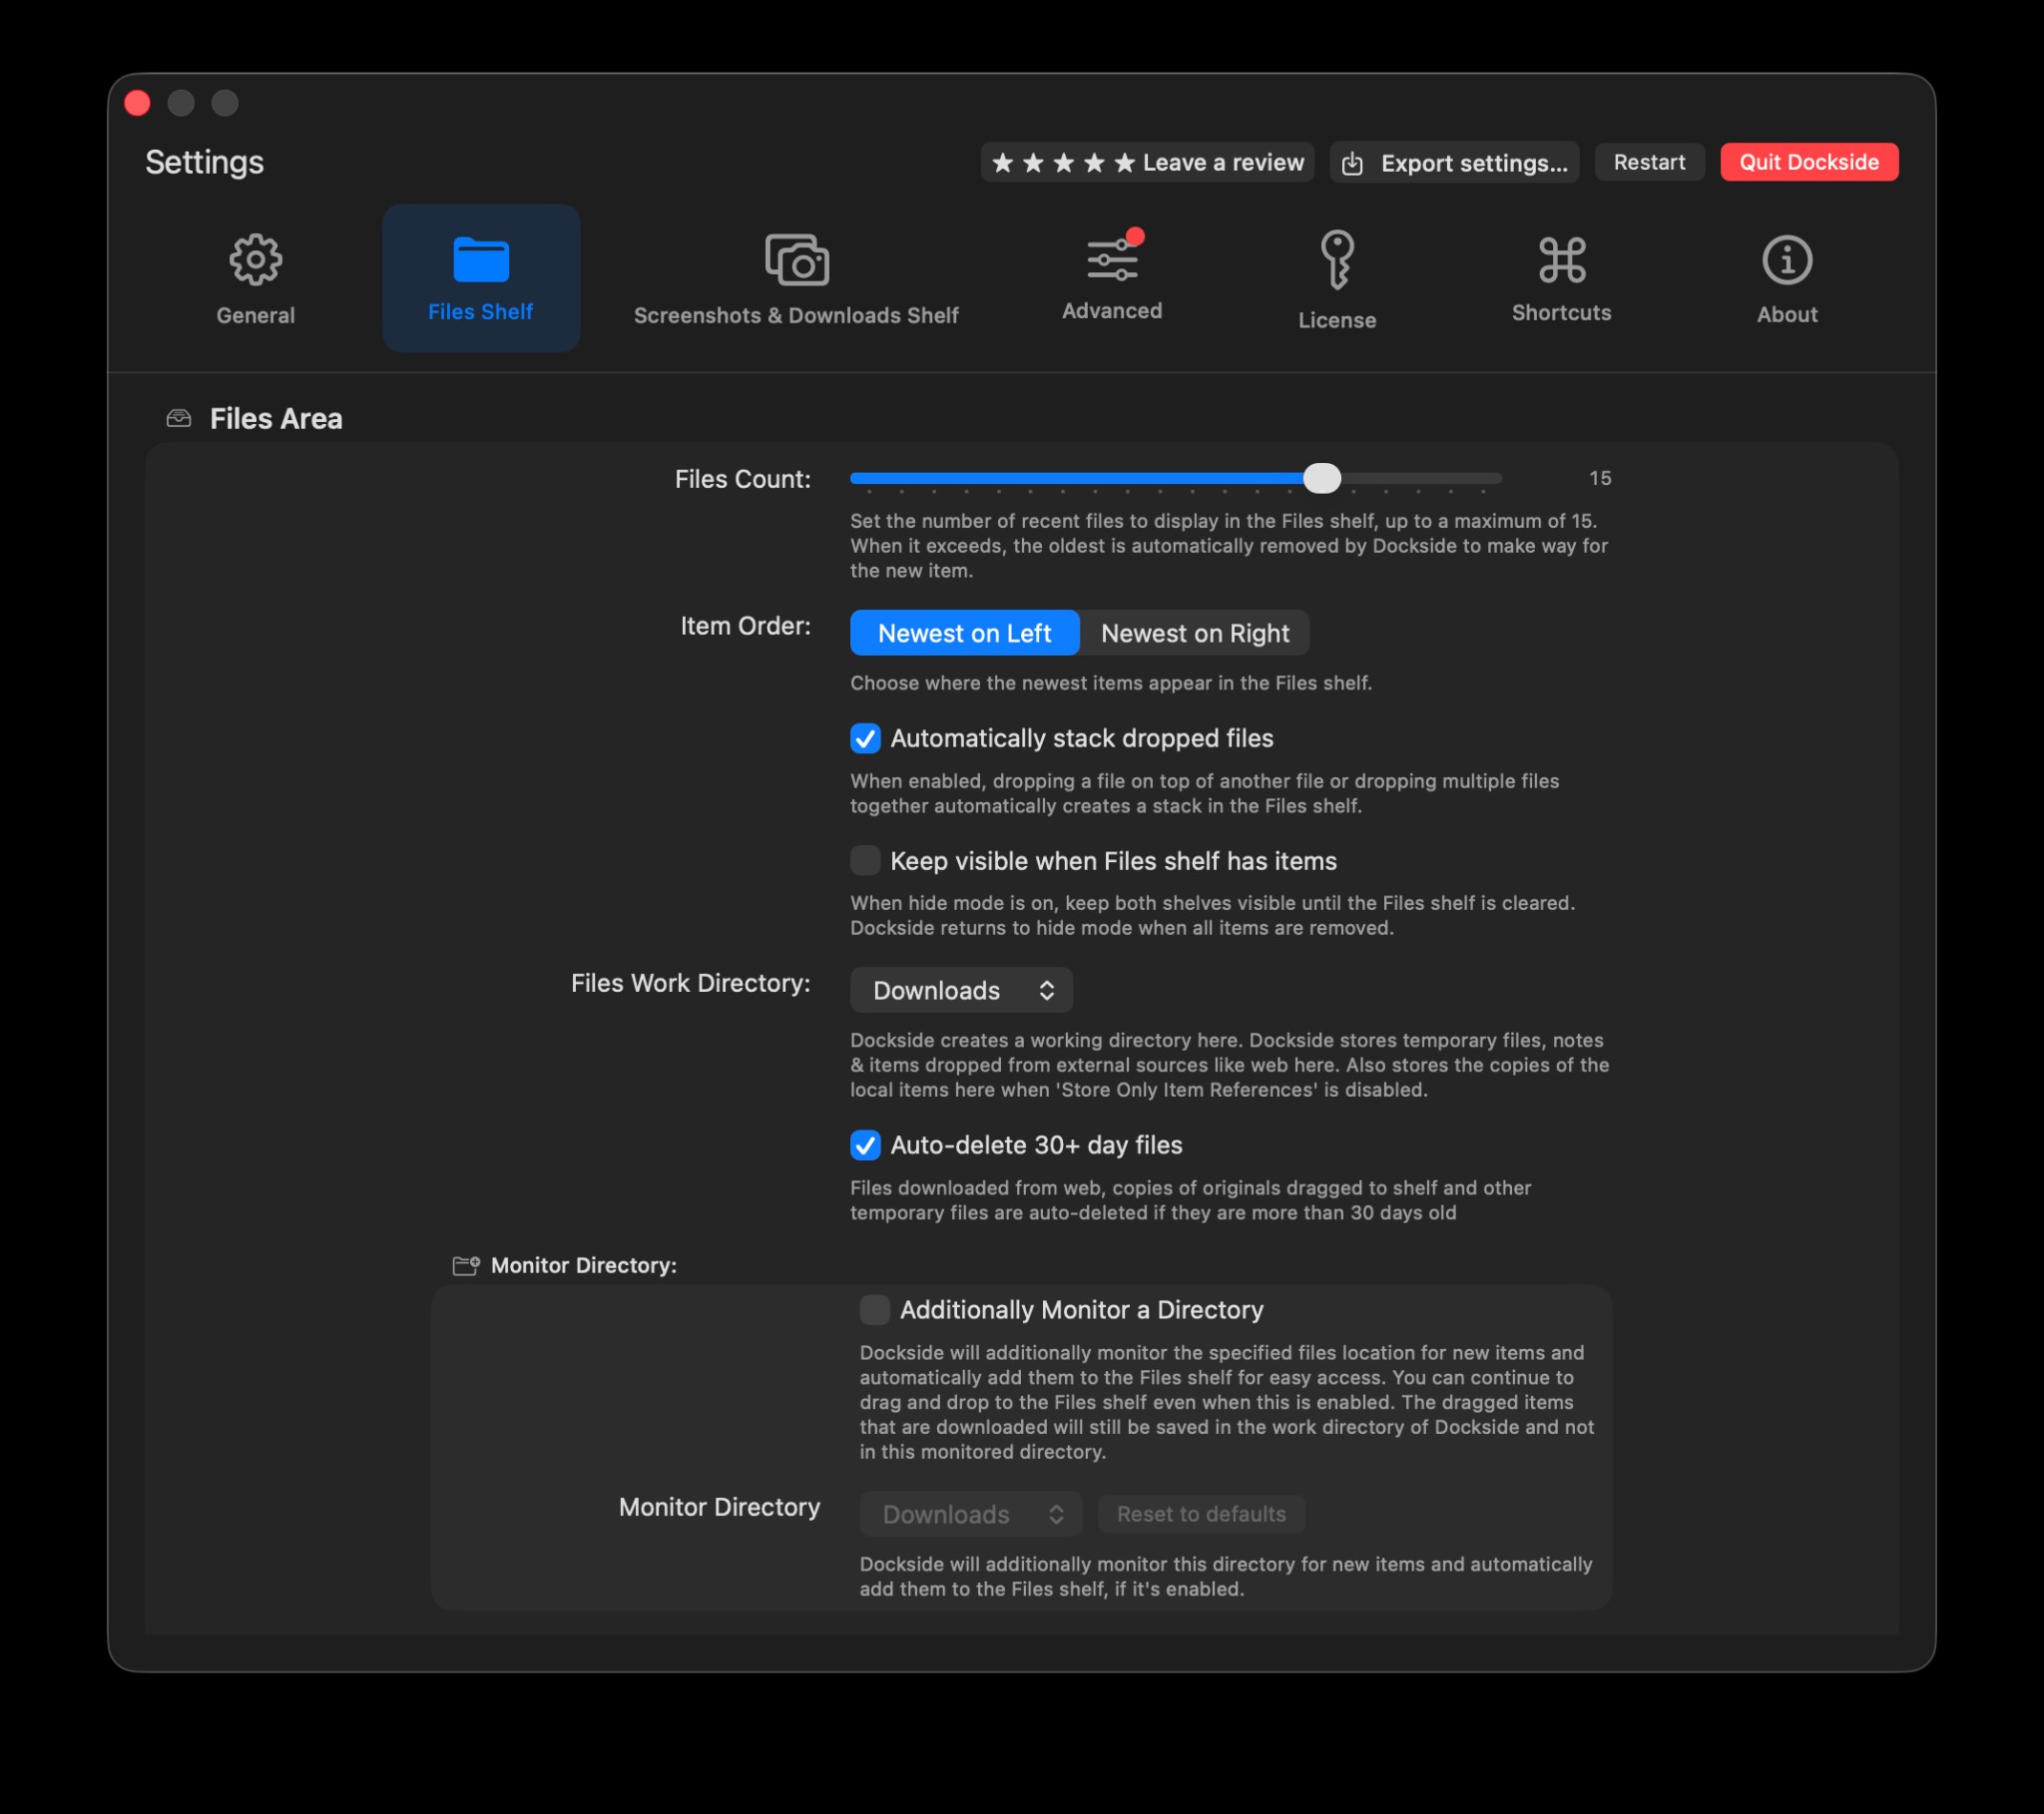Click the Export settings button
The width and height of the screenshot is (2044, 1814).
1454,162
